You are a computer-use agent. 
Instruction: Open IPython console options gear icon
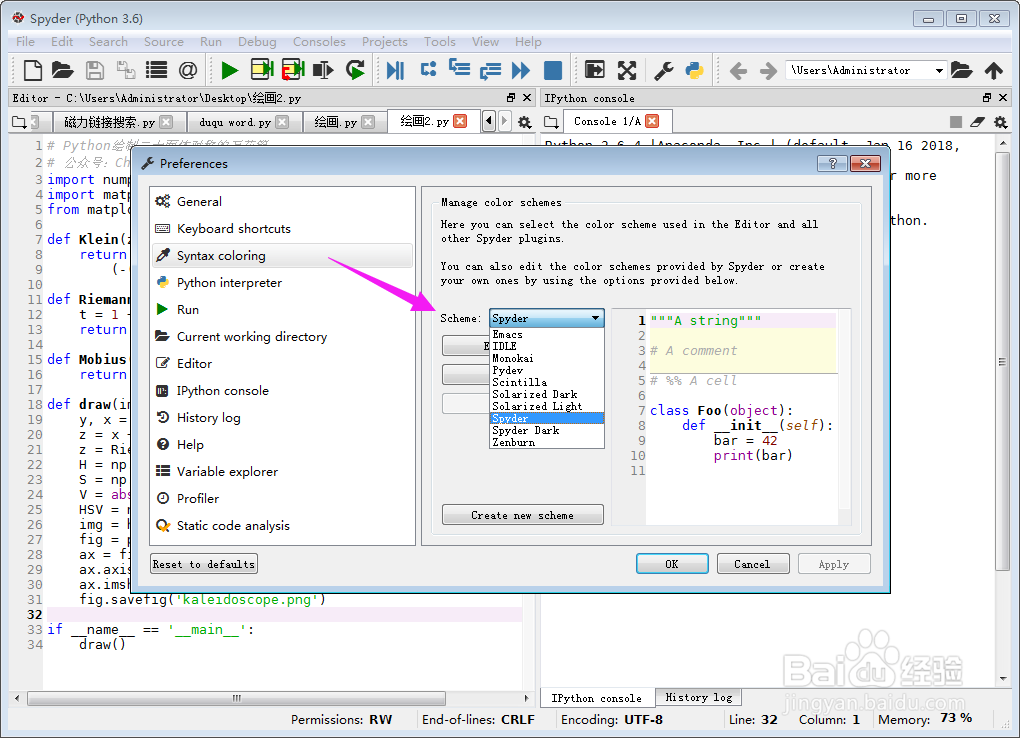point(1000,122)
